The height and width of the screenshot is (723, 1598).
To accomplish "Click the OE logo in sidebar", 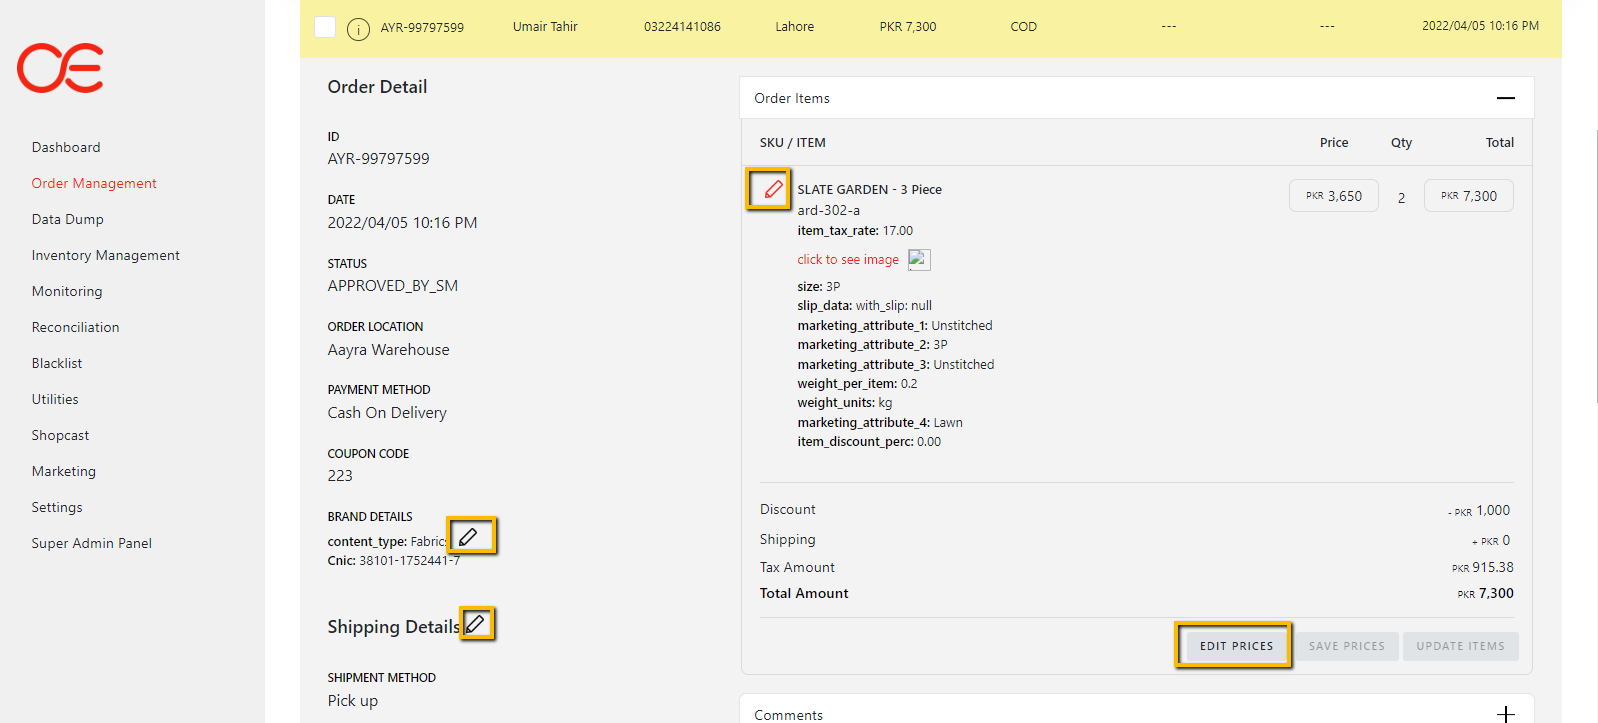I will tap(60, 68).
